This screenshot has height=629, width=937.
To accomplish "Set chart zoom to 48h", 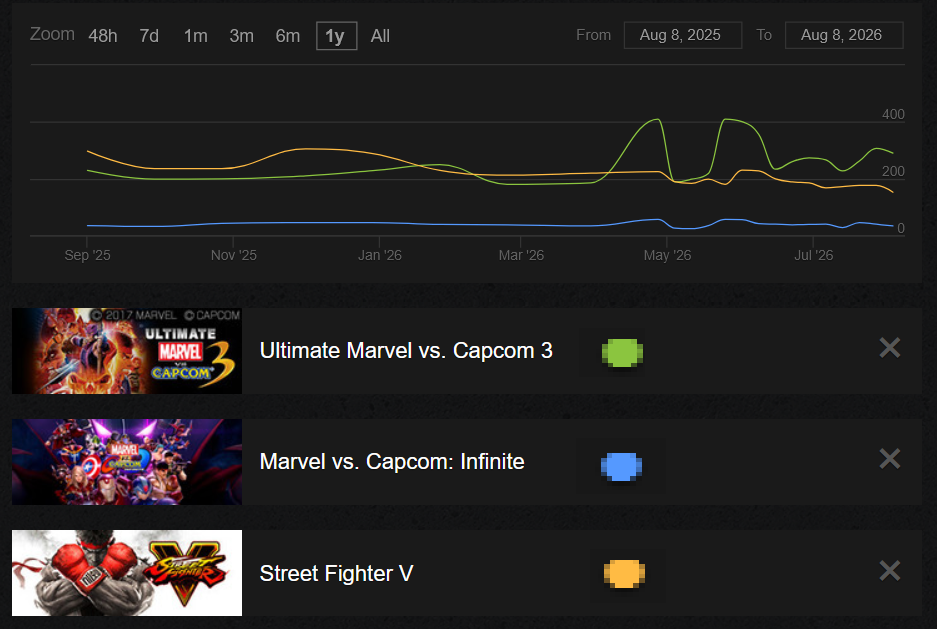I will pyautogui.click(x=103, y=36).
